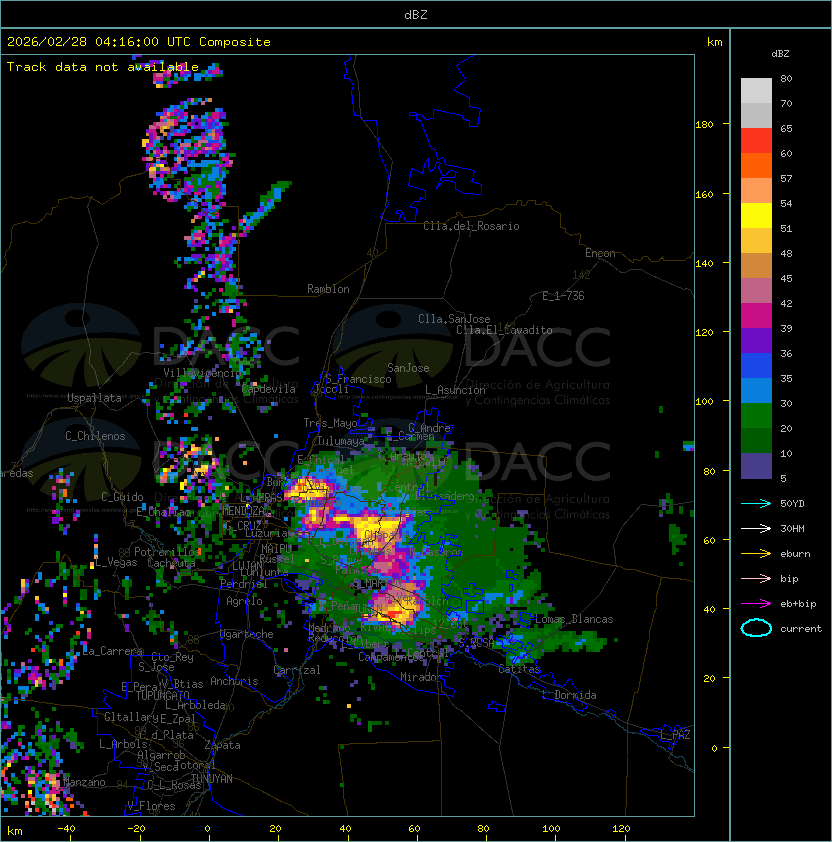Click the 'L_Dormida' map label

coord(569,695)
